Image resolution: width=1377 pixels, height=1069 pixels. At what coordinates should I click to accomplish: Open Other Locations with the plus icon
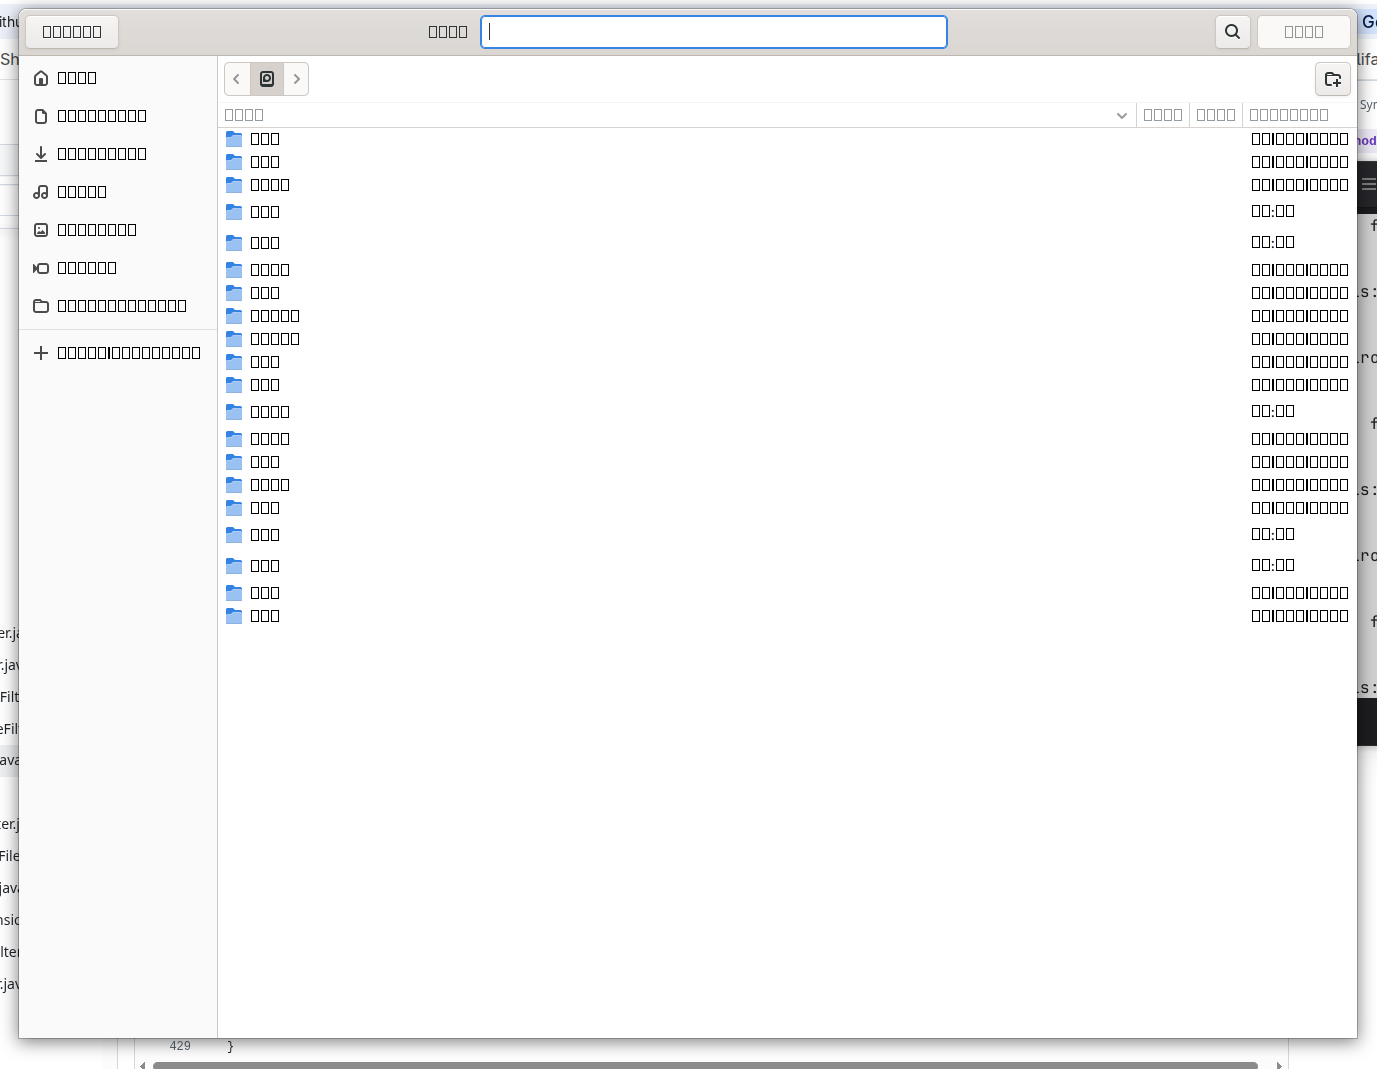[41, 353]
